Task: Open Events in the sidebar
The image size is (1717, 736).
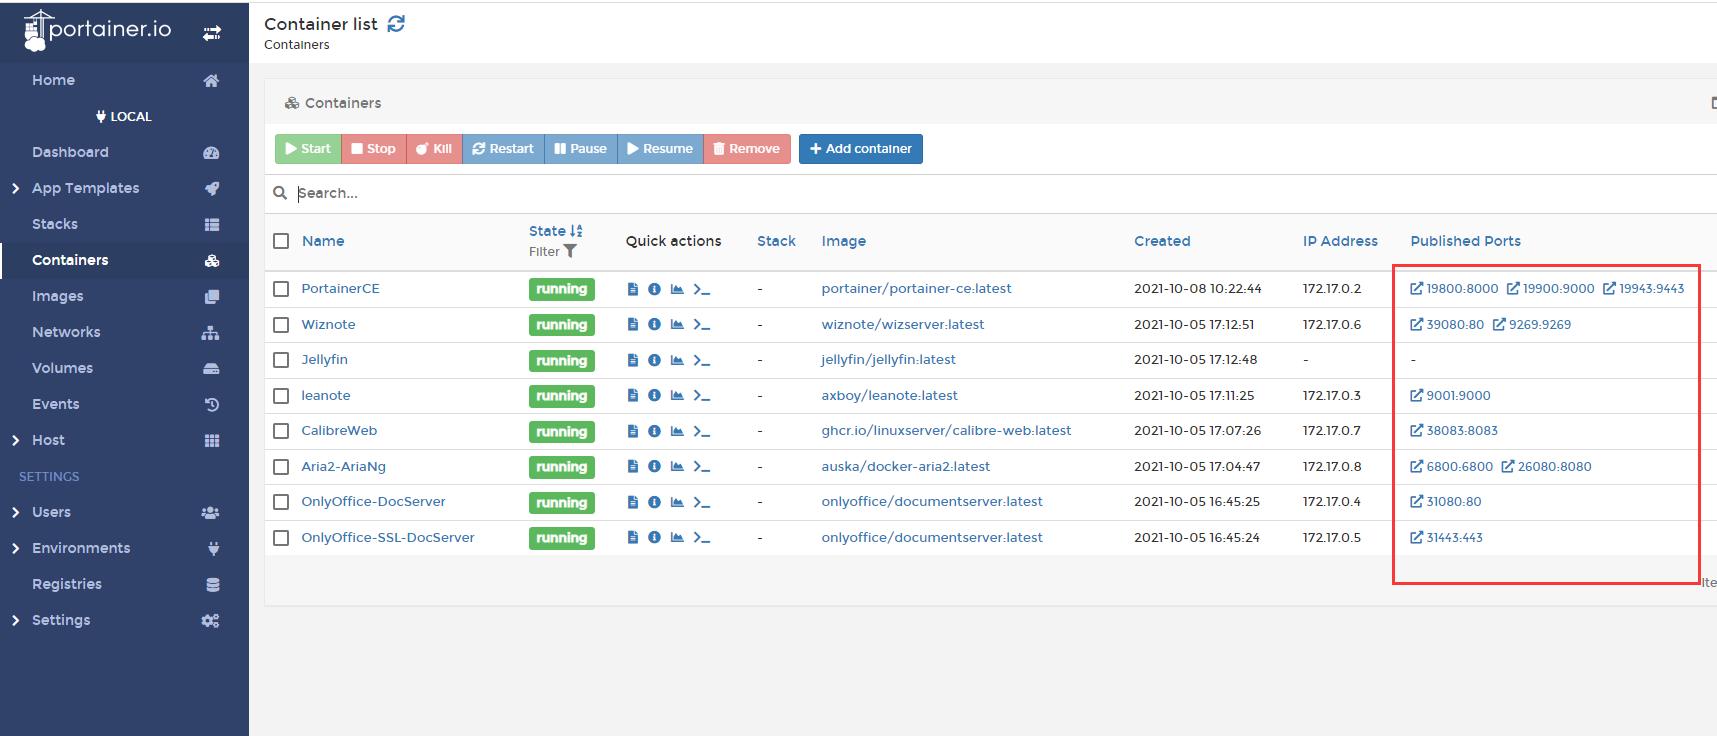Action: [124, 404]
